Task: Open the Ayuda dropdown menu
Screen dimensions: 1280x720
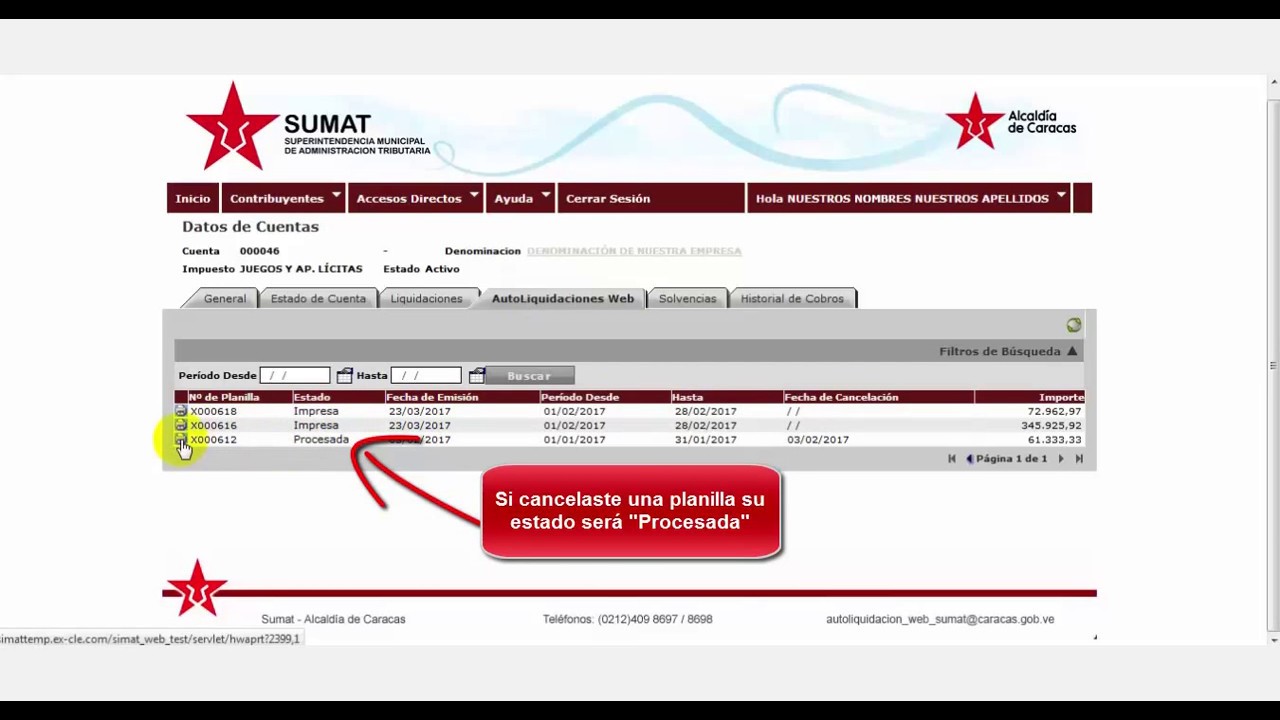Action: (x=521, y=198)
